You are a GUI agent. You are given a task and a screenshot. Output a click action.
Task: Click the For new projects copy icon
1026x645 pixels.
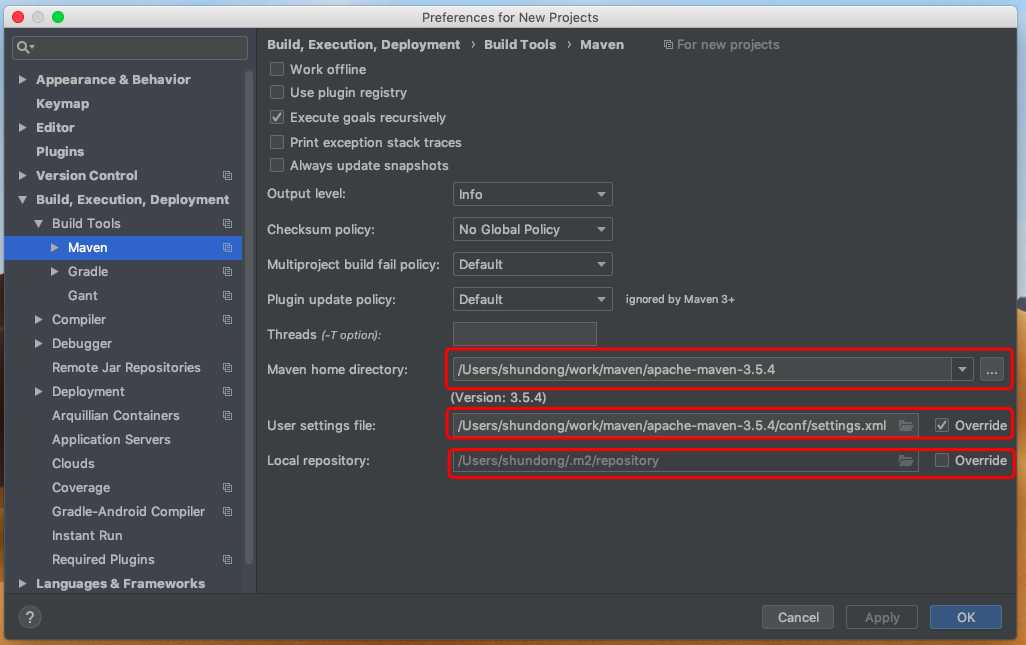(668, 44)
